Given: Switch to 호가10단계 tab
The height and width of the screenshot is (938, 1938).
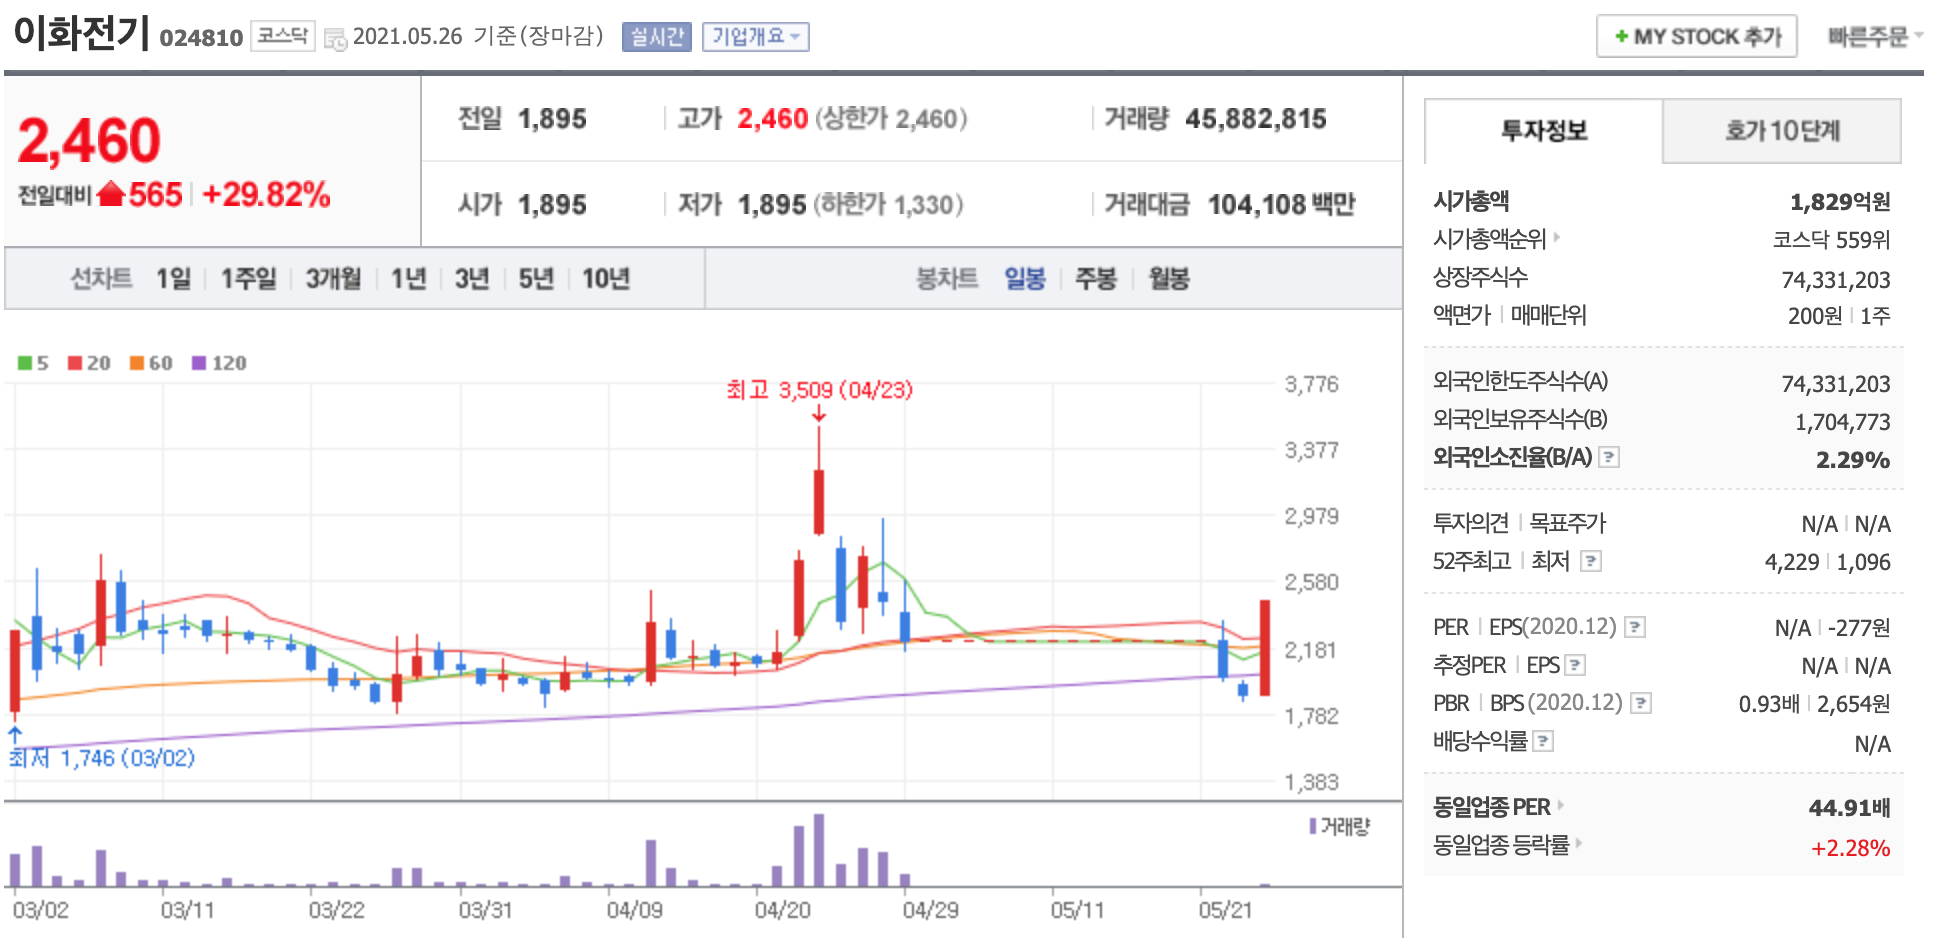Looking at the screenshot, I should pyautogui.click(x=1782, y=131).
